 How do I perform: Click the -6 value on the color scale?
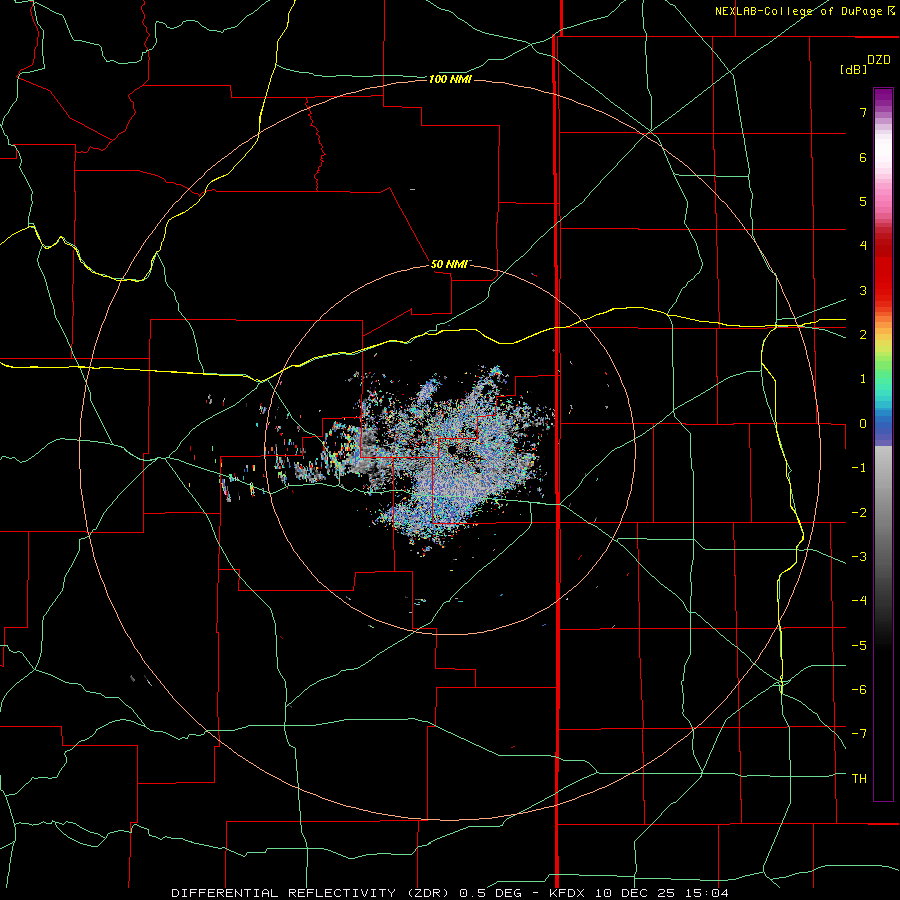click(x=859, y=690)
